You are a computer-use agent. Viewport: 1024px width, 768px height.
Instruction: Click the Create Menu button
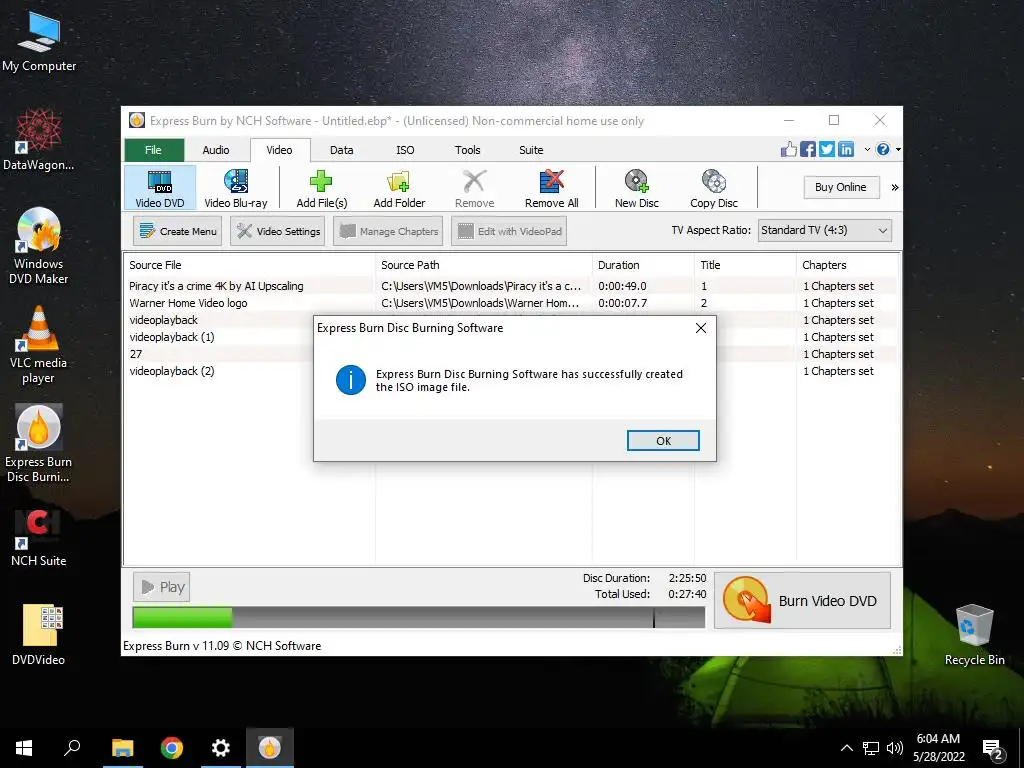178,231
